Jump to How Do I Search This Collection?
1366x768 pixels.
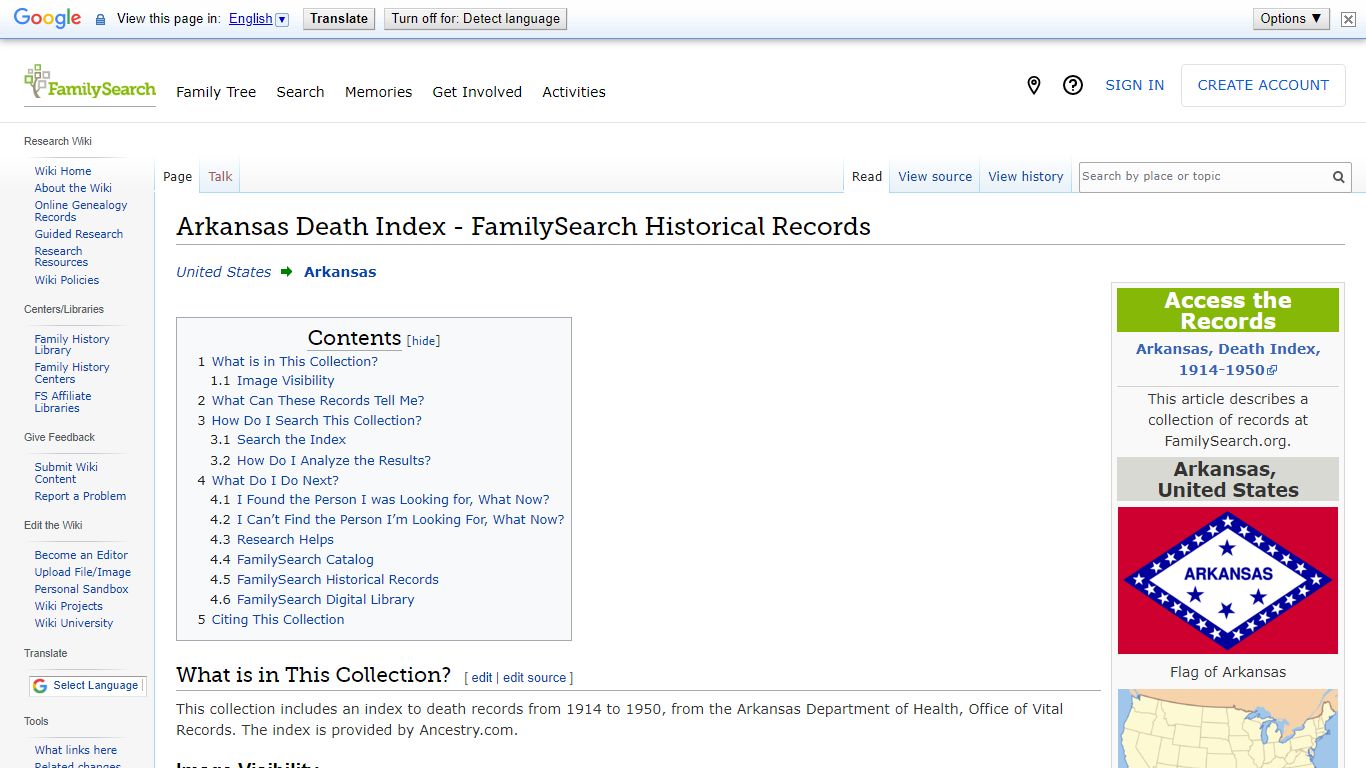[x=317, y=421]
